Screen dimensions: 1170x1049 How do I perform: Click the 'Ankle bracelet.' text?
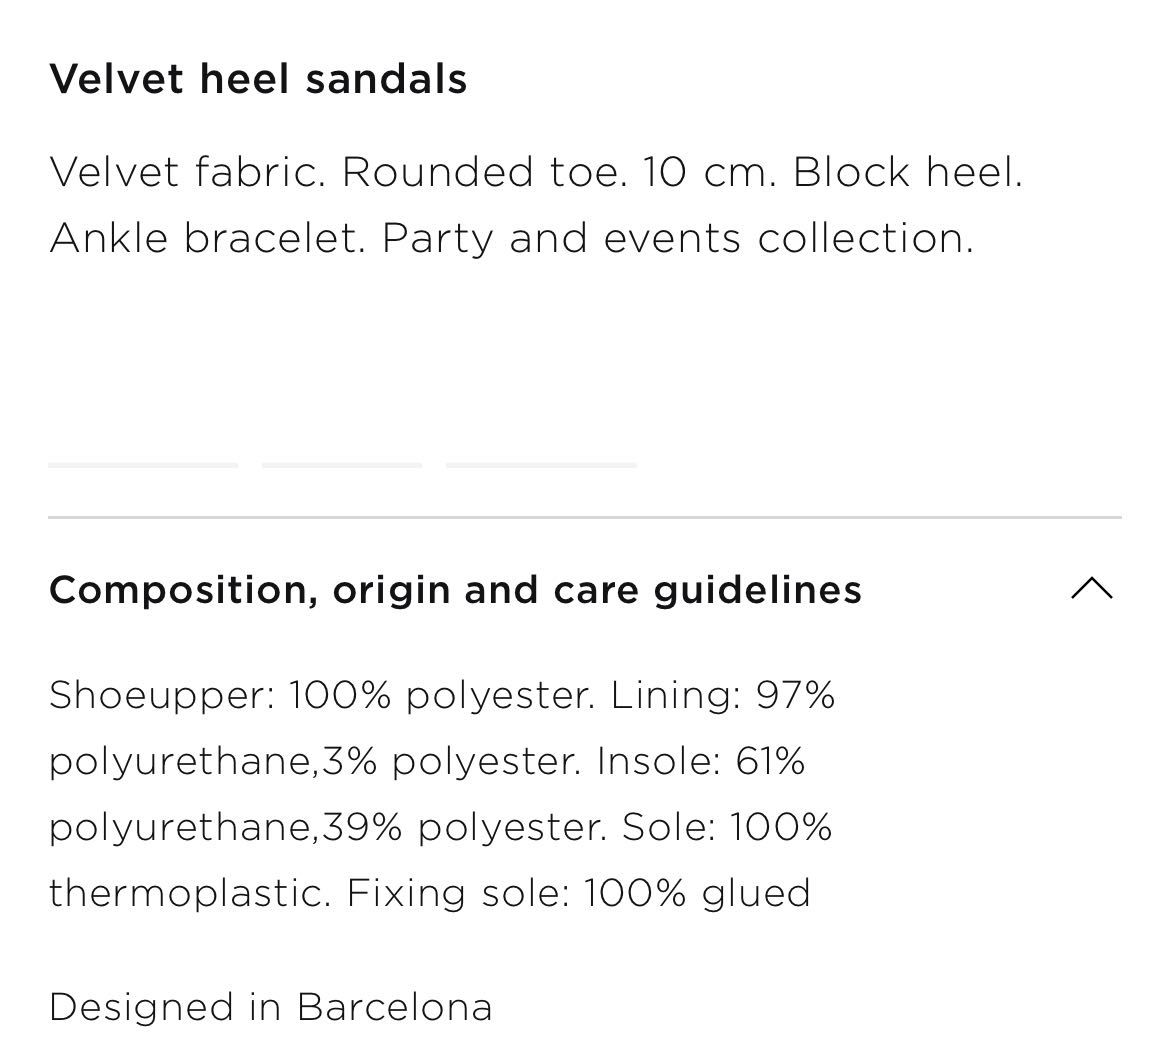[x=207, y=239]
